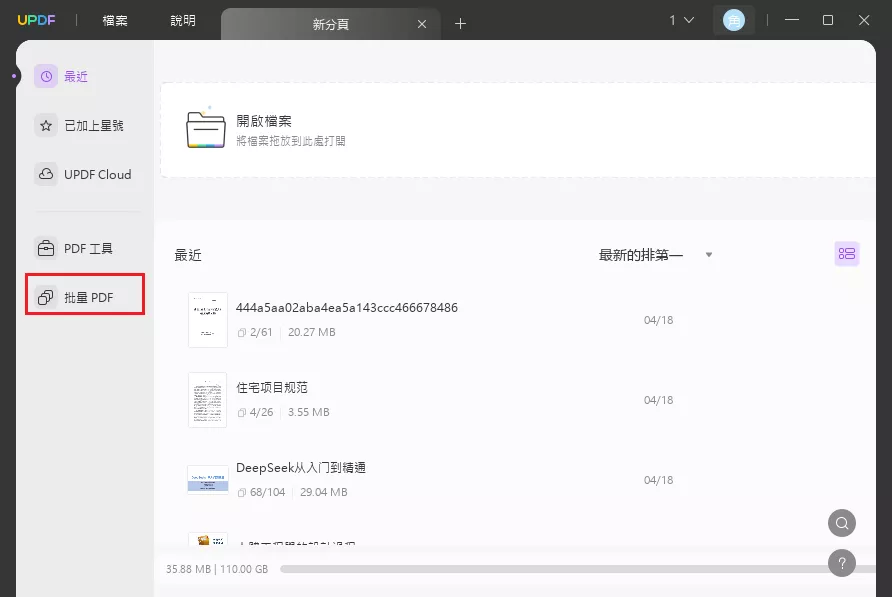Click thumbnail of DeepSeek从入门到精通

[x=208, y=480]
